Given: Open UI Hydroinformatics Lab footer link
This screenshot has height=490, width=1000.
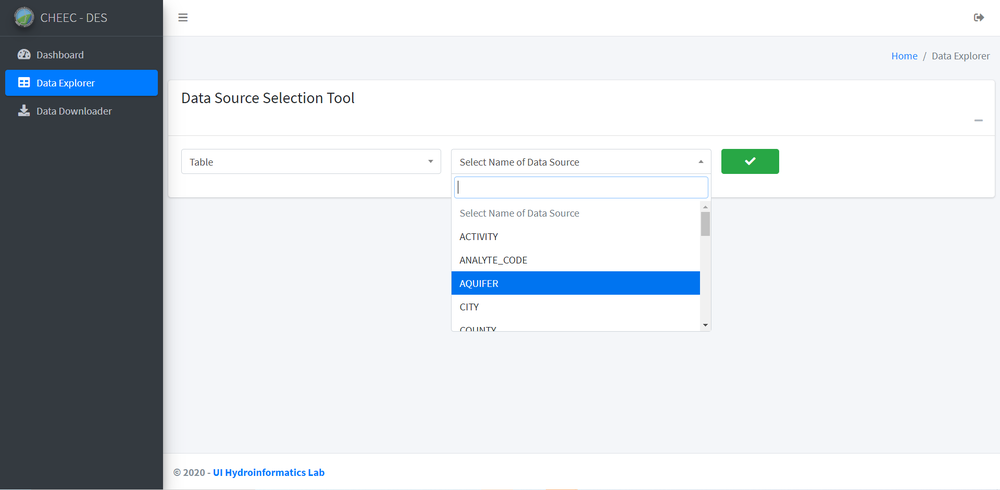Looking at the screenshot, I should point(268,472).
